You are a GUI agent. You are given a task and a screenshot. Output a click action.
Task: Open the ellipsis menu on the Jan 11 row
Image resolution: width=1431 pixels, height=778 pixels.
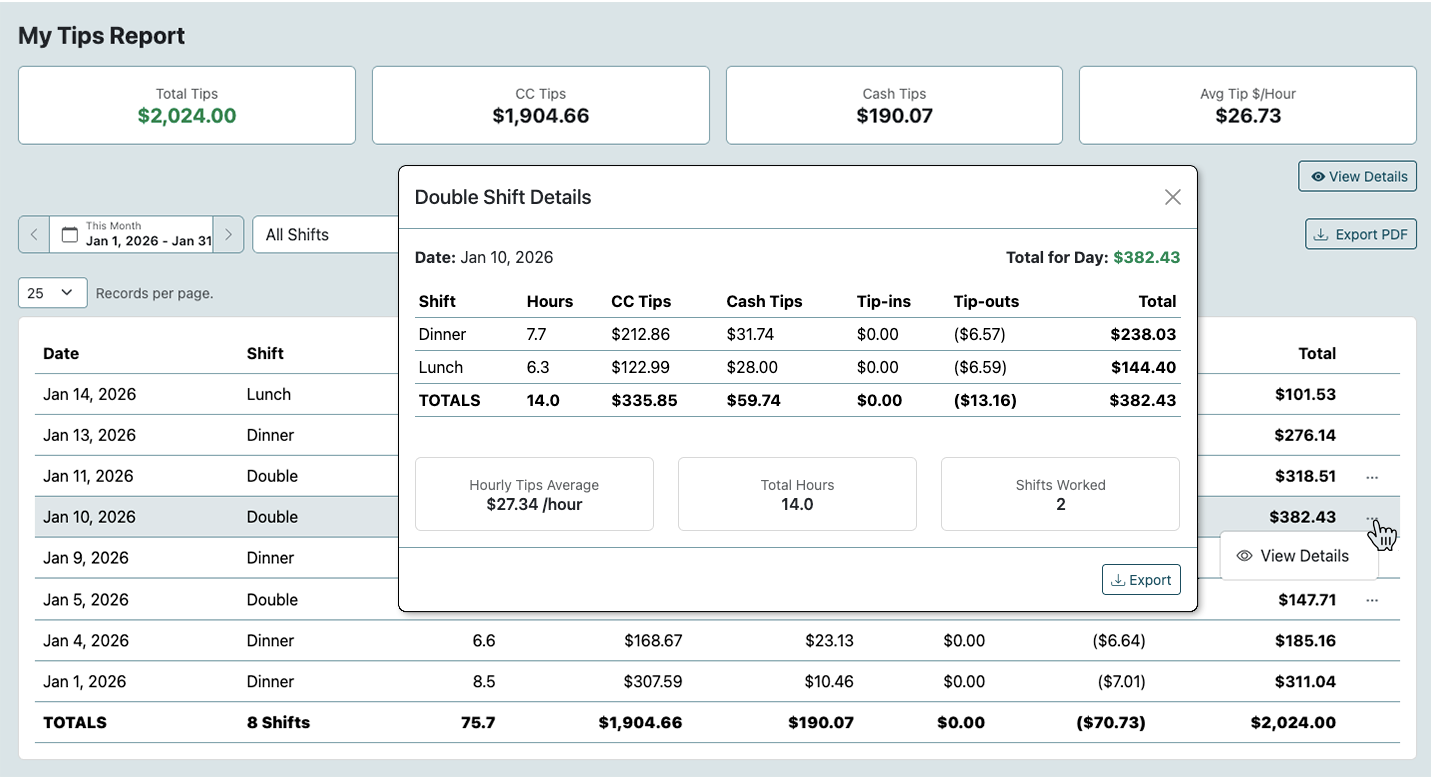pyautogui.click(x=1372, y=479)
